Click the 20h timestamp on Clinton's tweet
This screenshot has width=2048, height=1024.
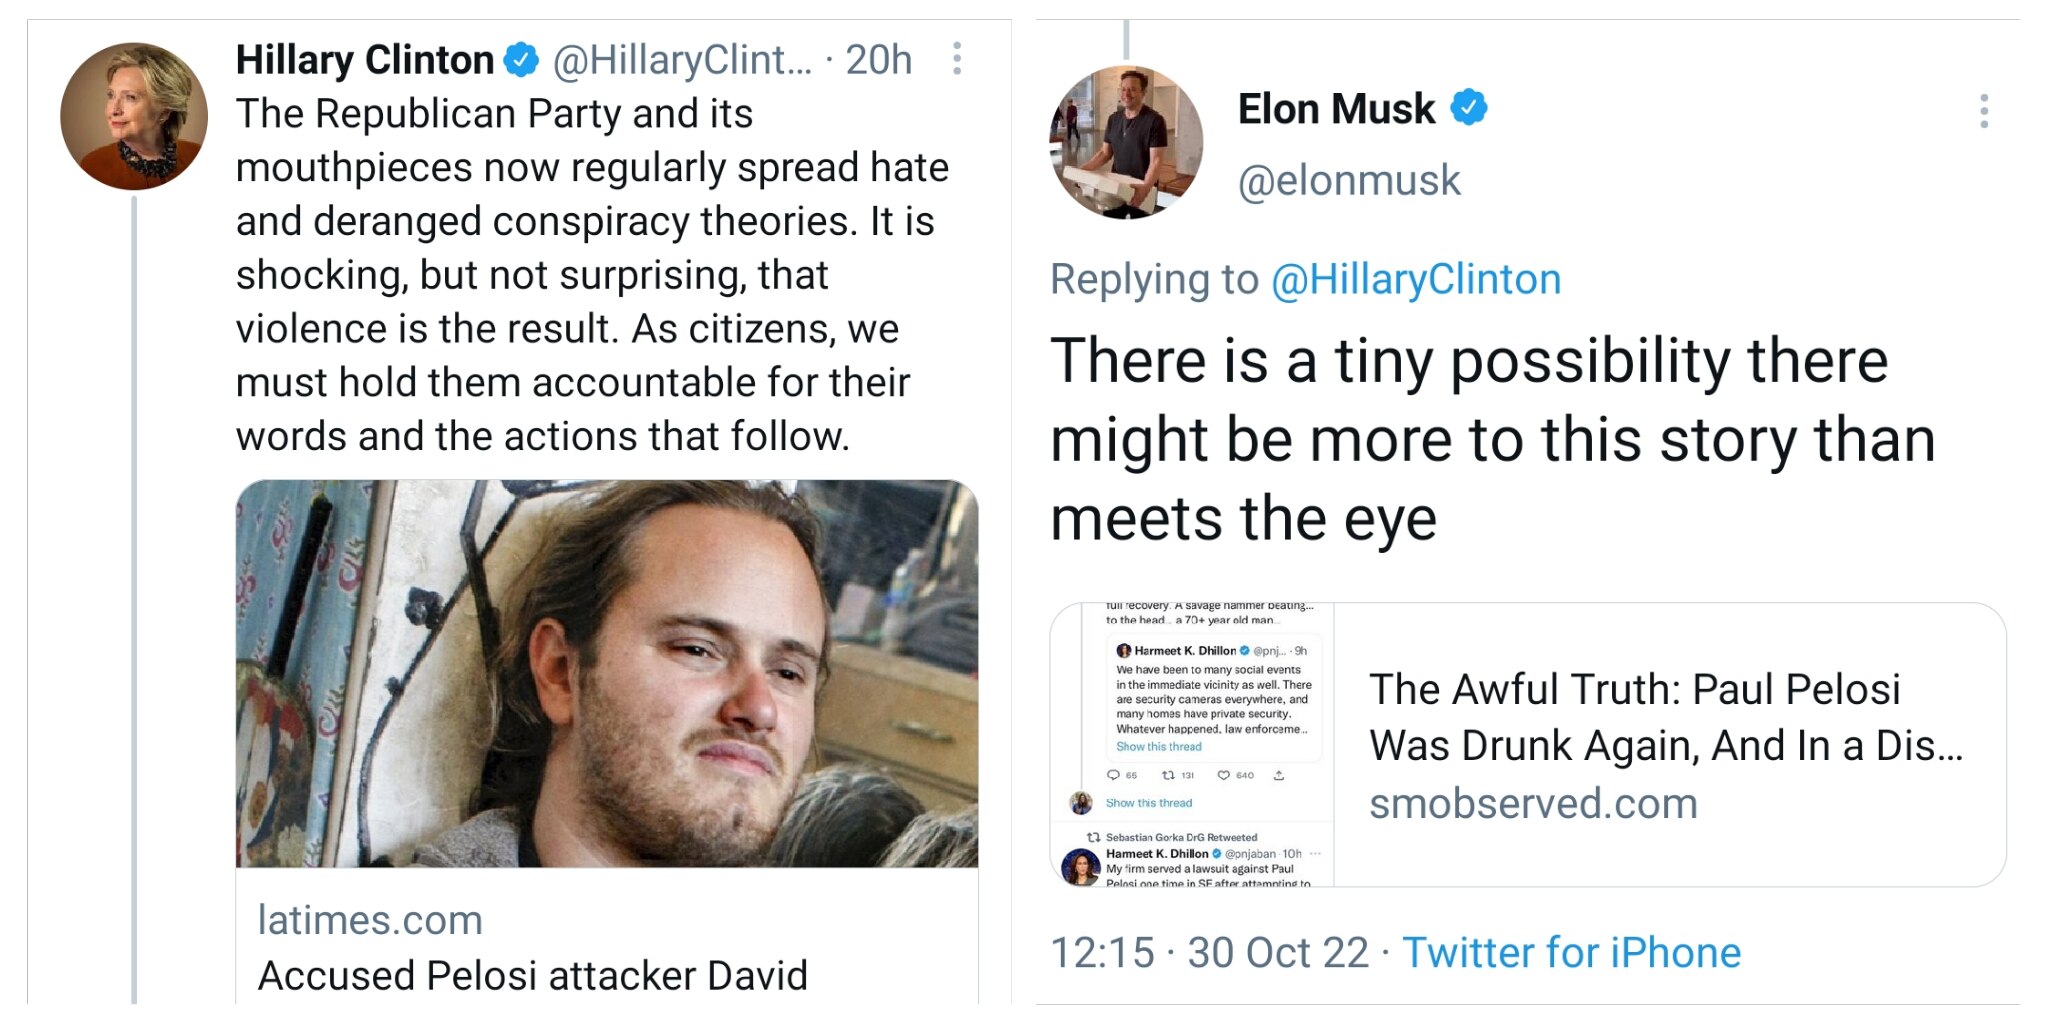click(881, 59)
